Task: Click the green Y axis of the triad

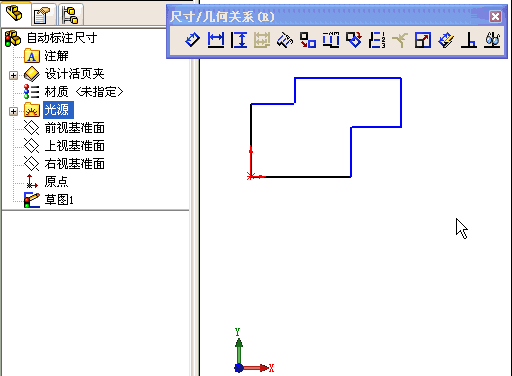Action: click(x=239, y=351)
